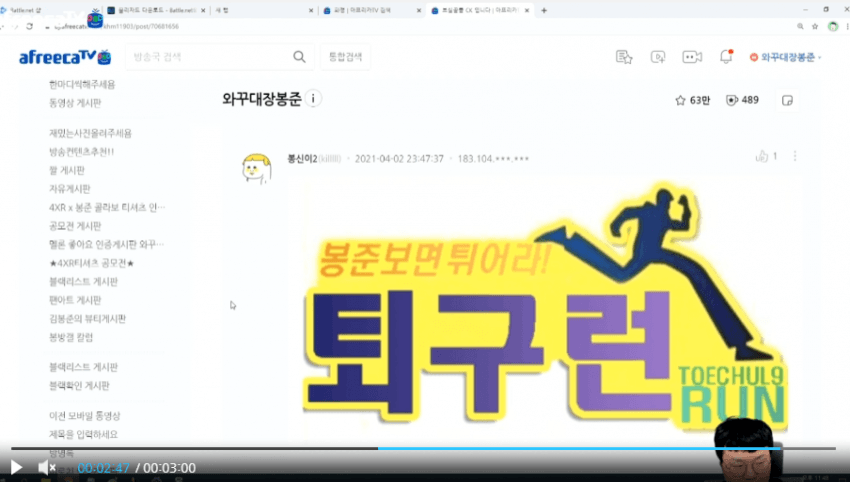This screenshot has height=482, width=850.
Task: Open 재밌는사진올려주세용 board
Action: (x=91, y=133)
